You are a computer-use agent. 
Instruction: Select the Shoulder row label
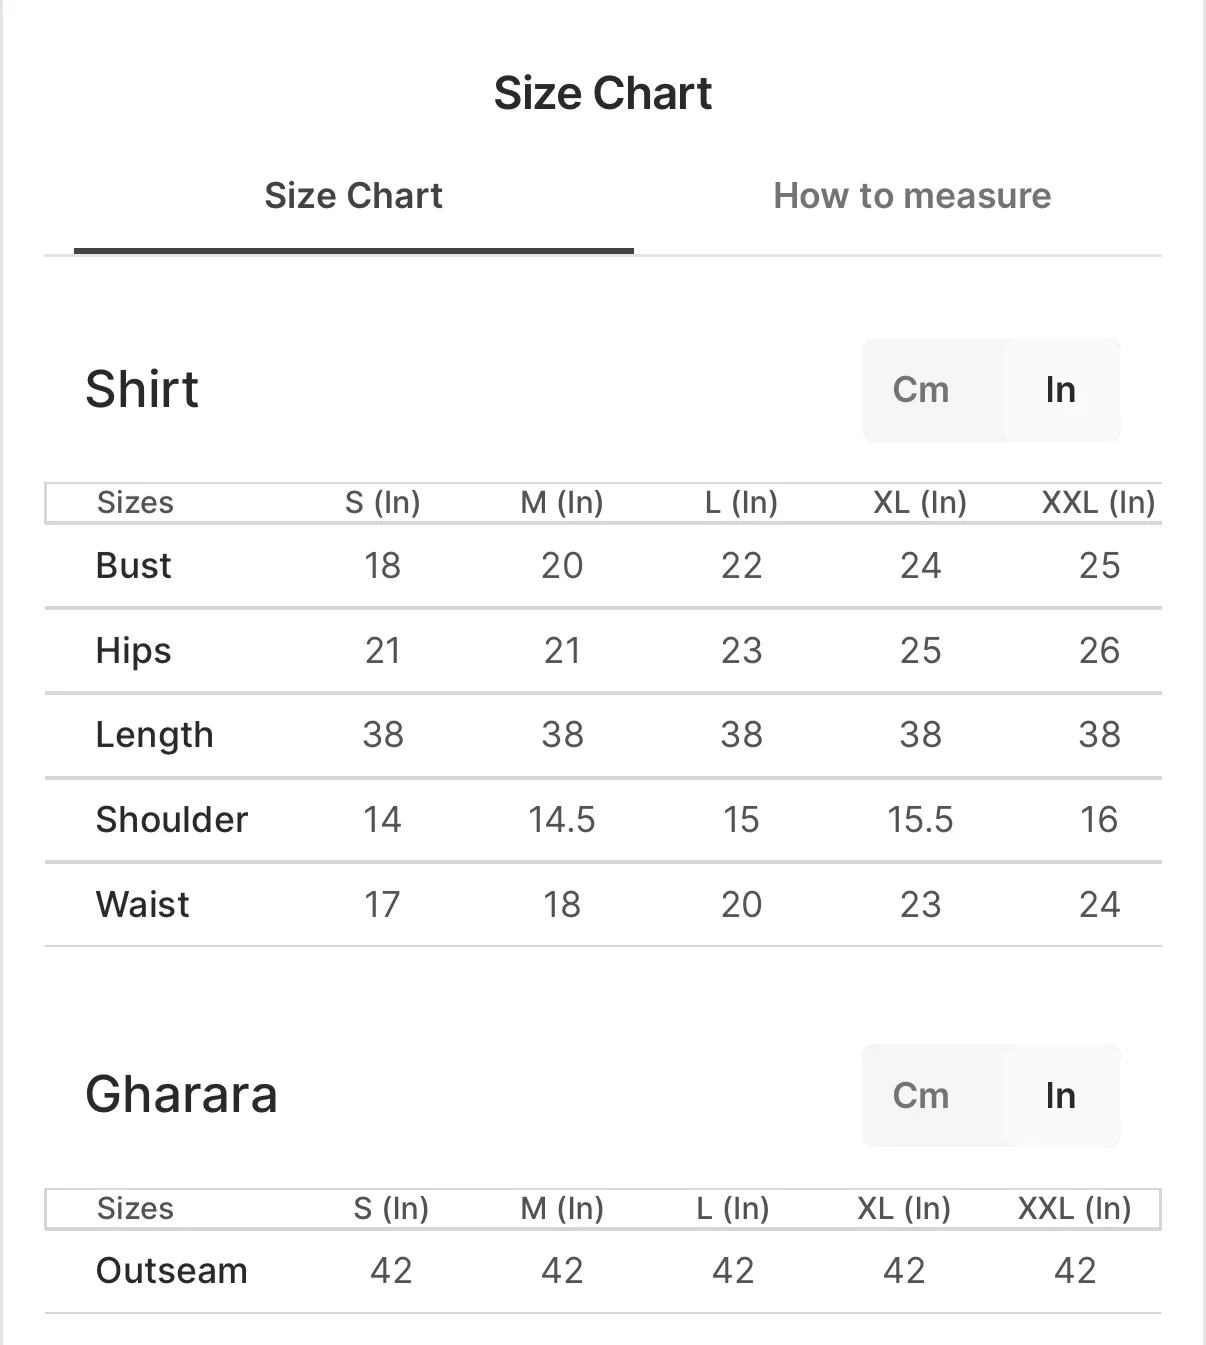click(171, 820)
